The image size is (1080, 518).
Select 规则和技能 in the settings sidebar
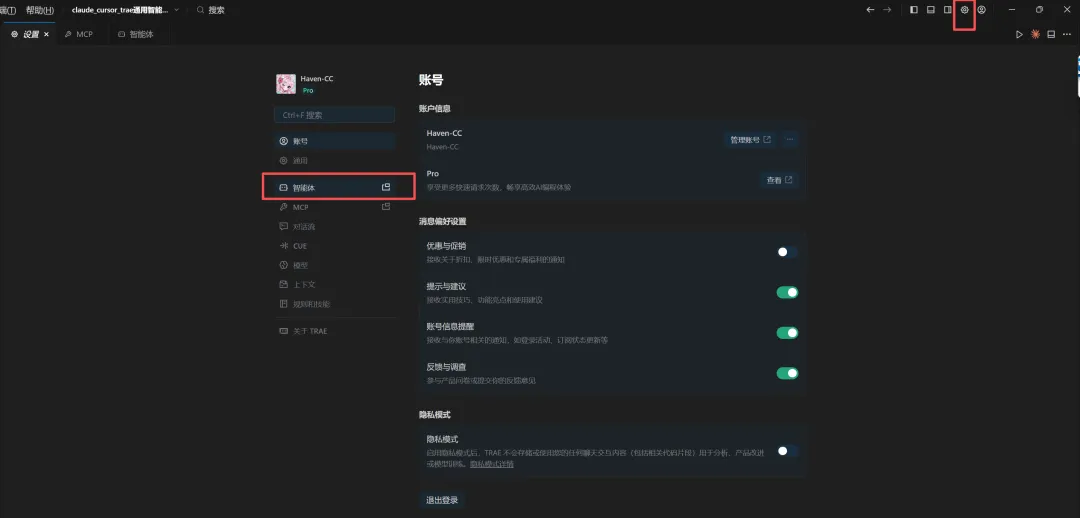click(334, 304)
